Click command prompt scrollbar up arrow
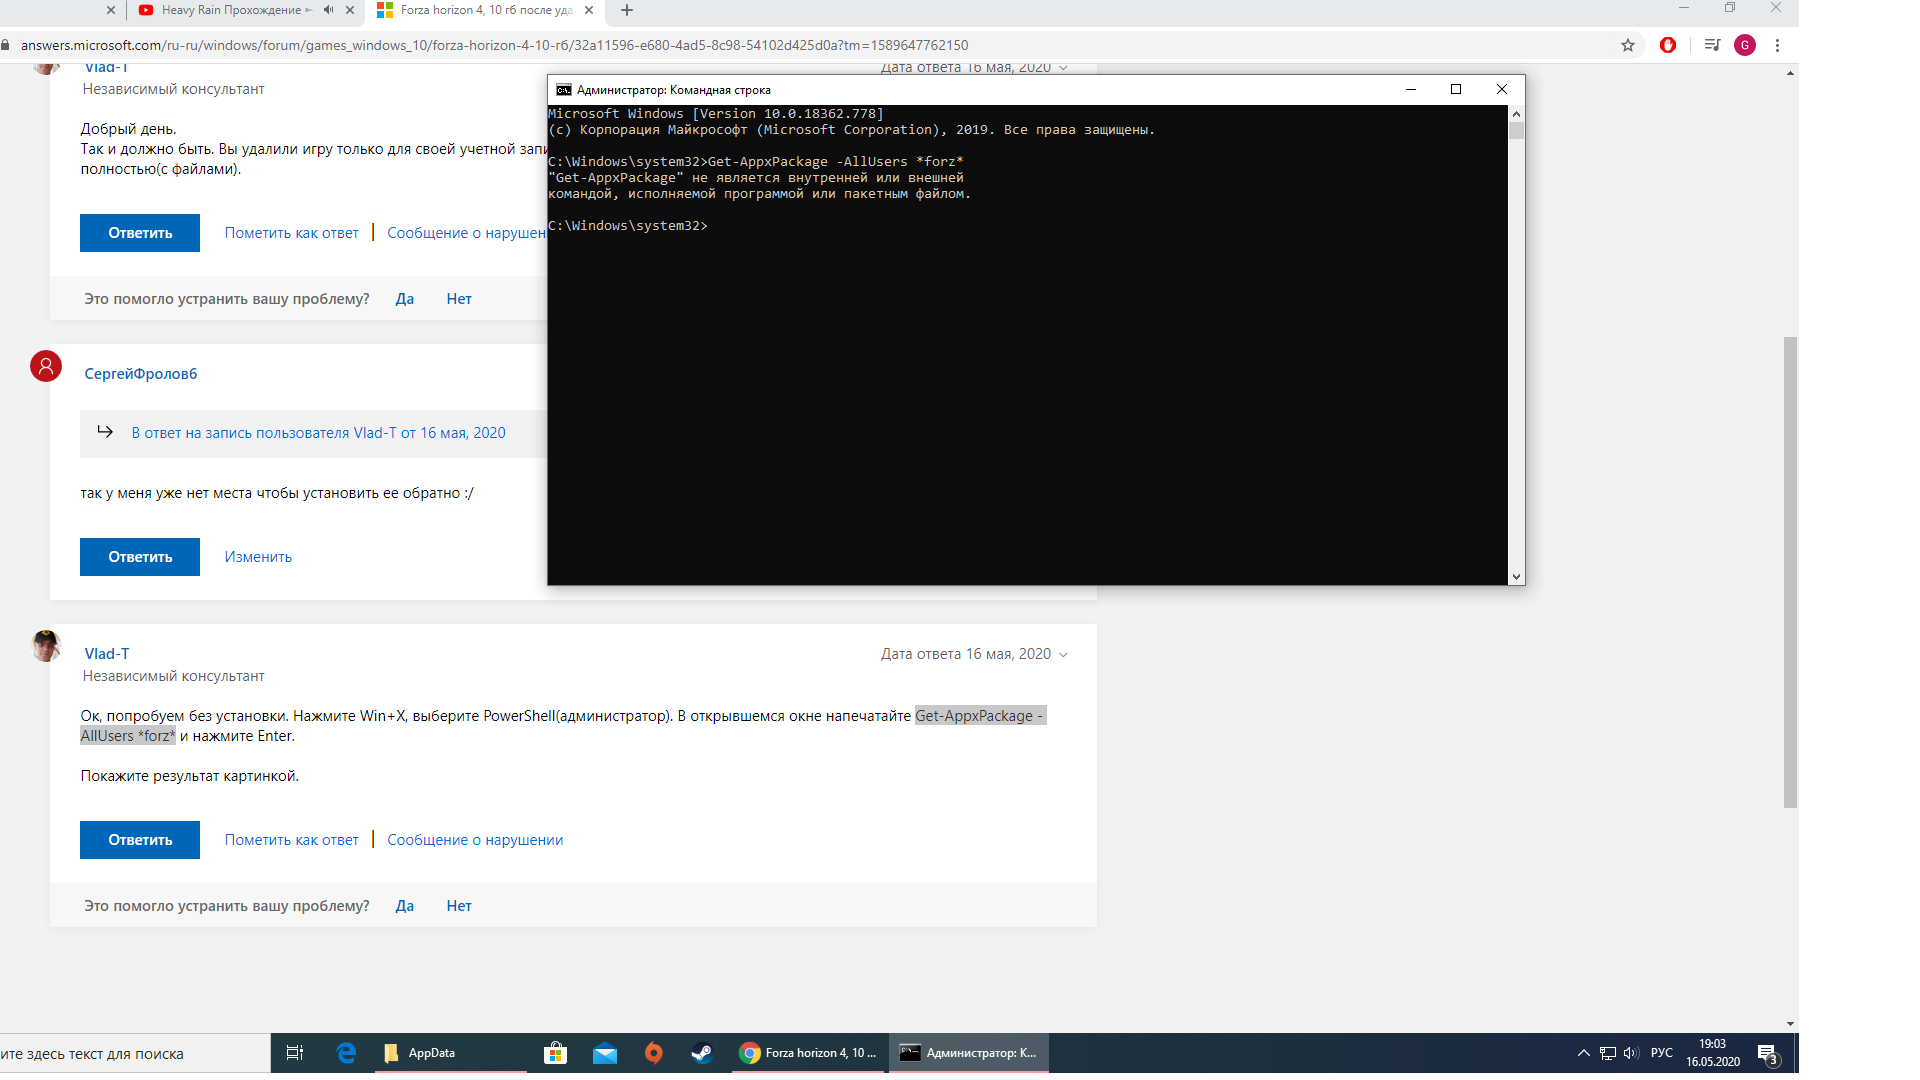Image resolution: width=1920 pixels, height=1080 pixels. (1516, 114)
